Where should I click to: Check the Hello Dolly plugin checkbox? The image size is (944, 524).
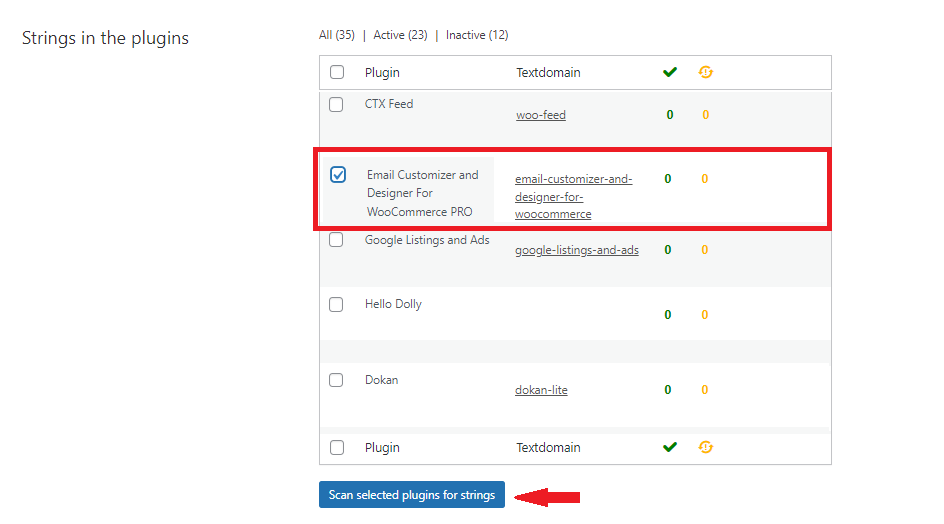pyautogui.click(x=336, y=304)
